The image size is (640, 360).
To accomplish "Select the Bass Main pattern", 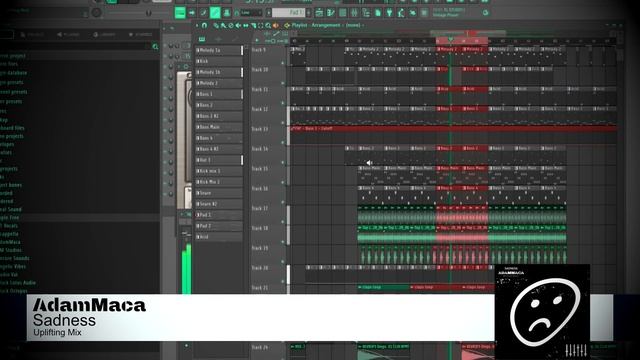I will click(219, 127).
